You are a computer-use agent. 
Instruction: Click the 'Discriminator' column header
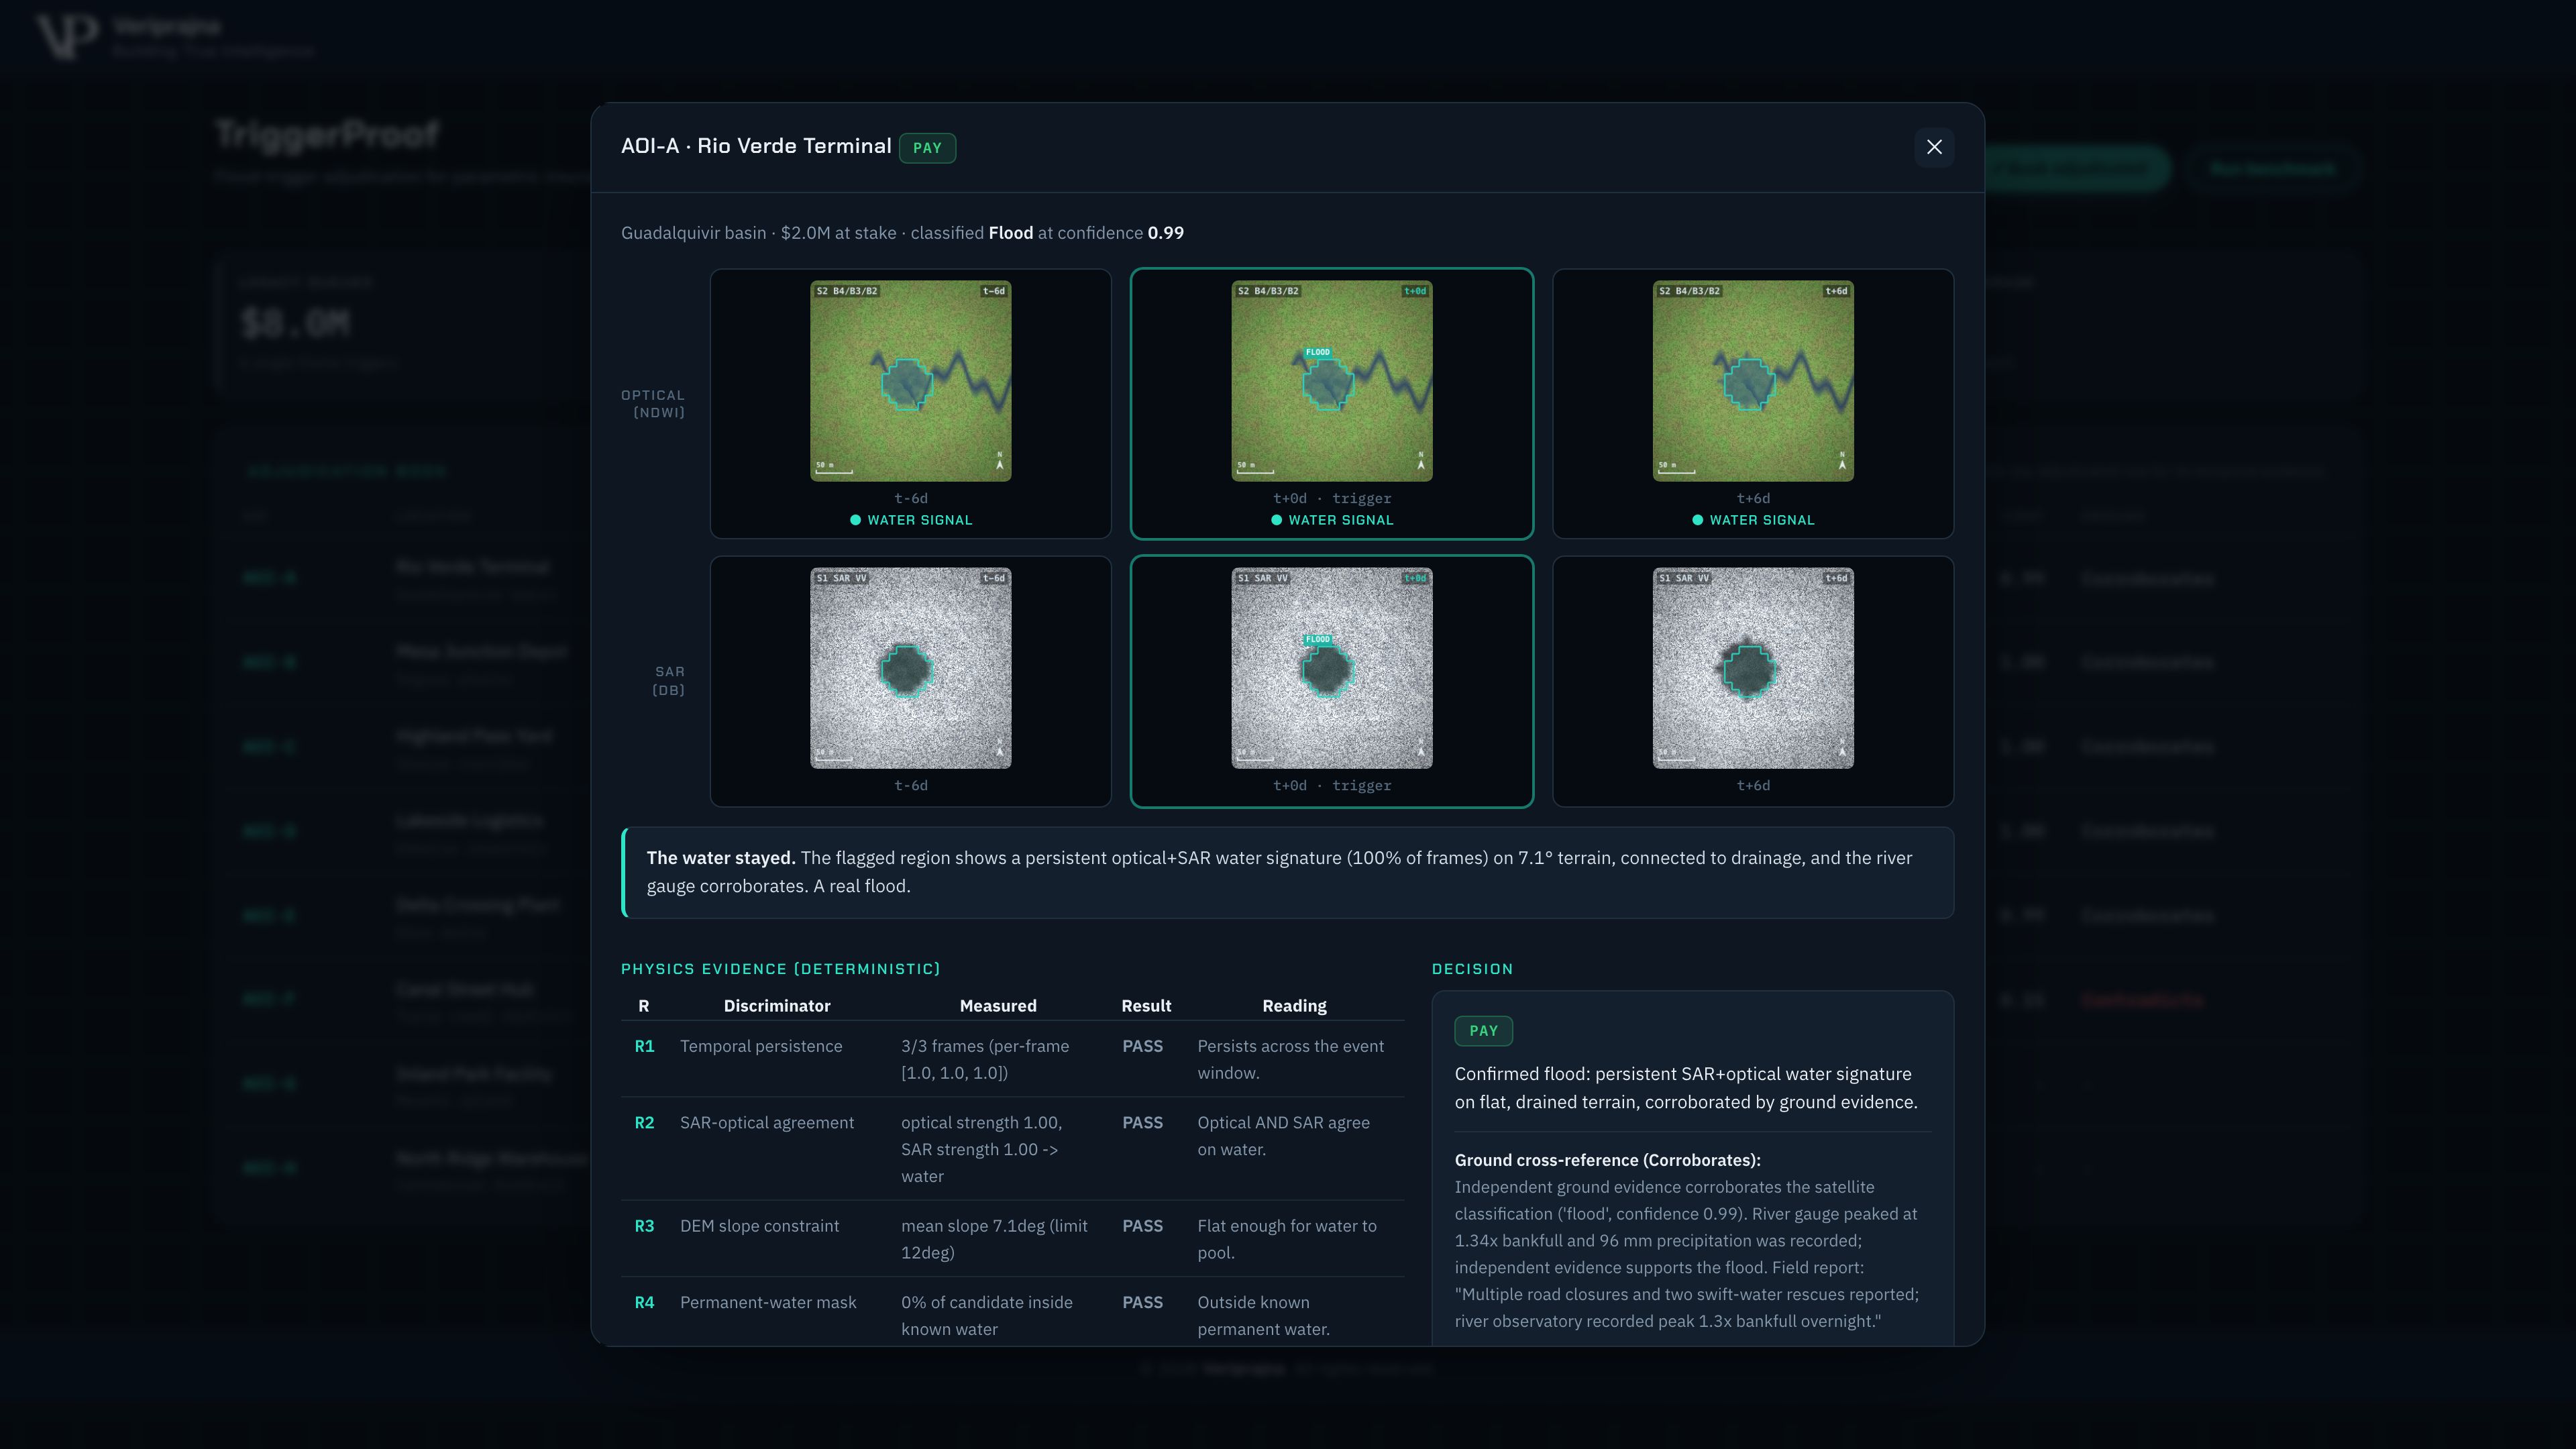coord(777,1006)
